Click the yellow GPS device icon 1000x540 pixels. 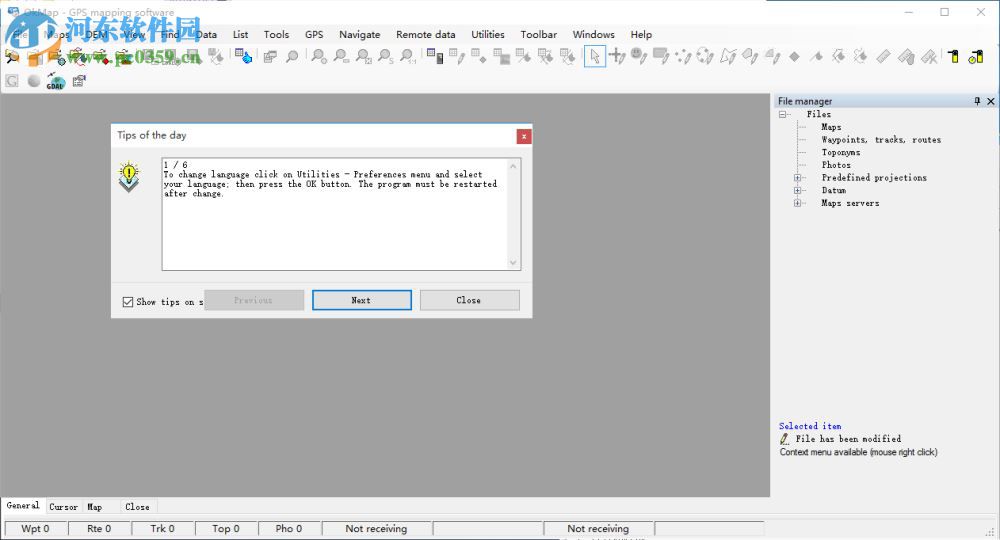click(953, 57)
